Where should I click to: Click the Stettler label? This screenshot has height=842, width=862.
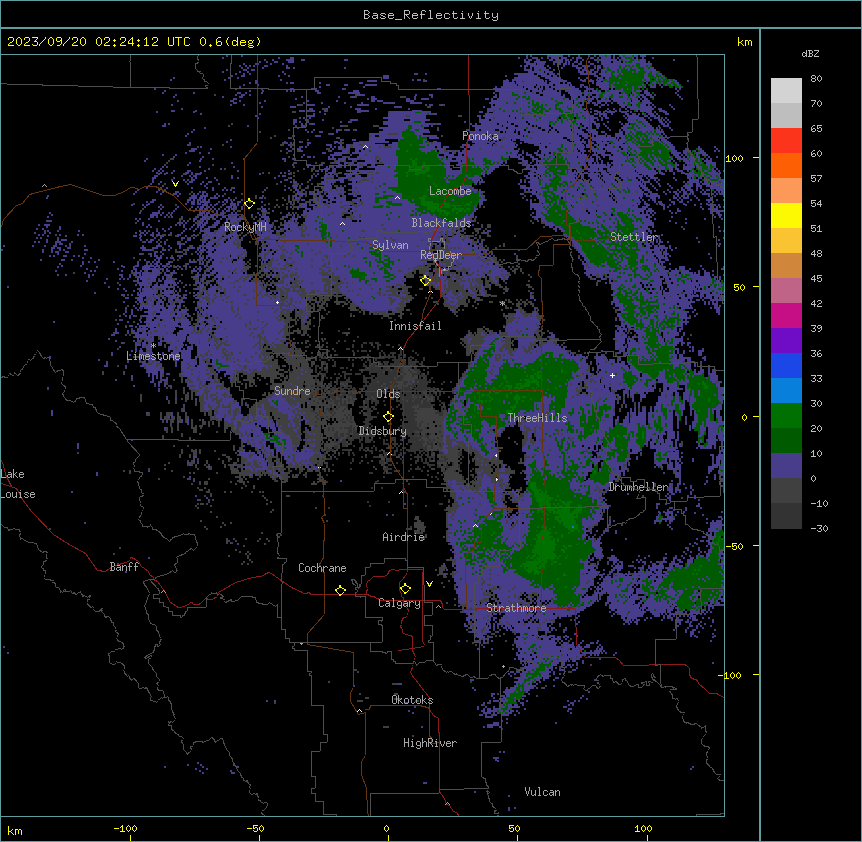point(634,237)
